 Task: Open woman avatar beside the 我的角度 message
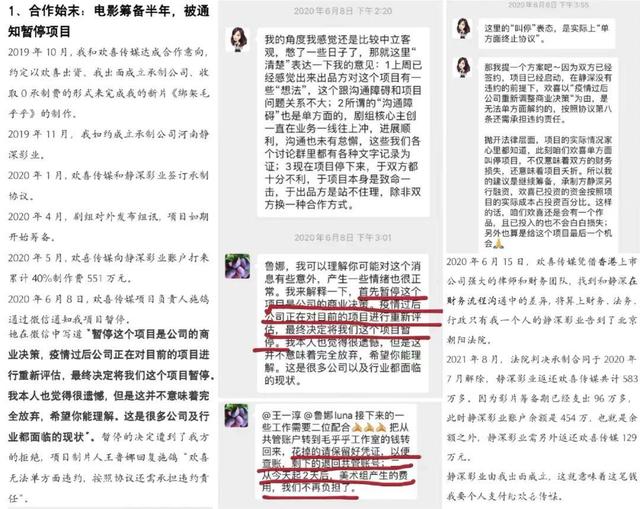[x=239, y=40]
